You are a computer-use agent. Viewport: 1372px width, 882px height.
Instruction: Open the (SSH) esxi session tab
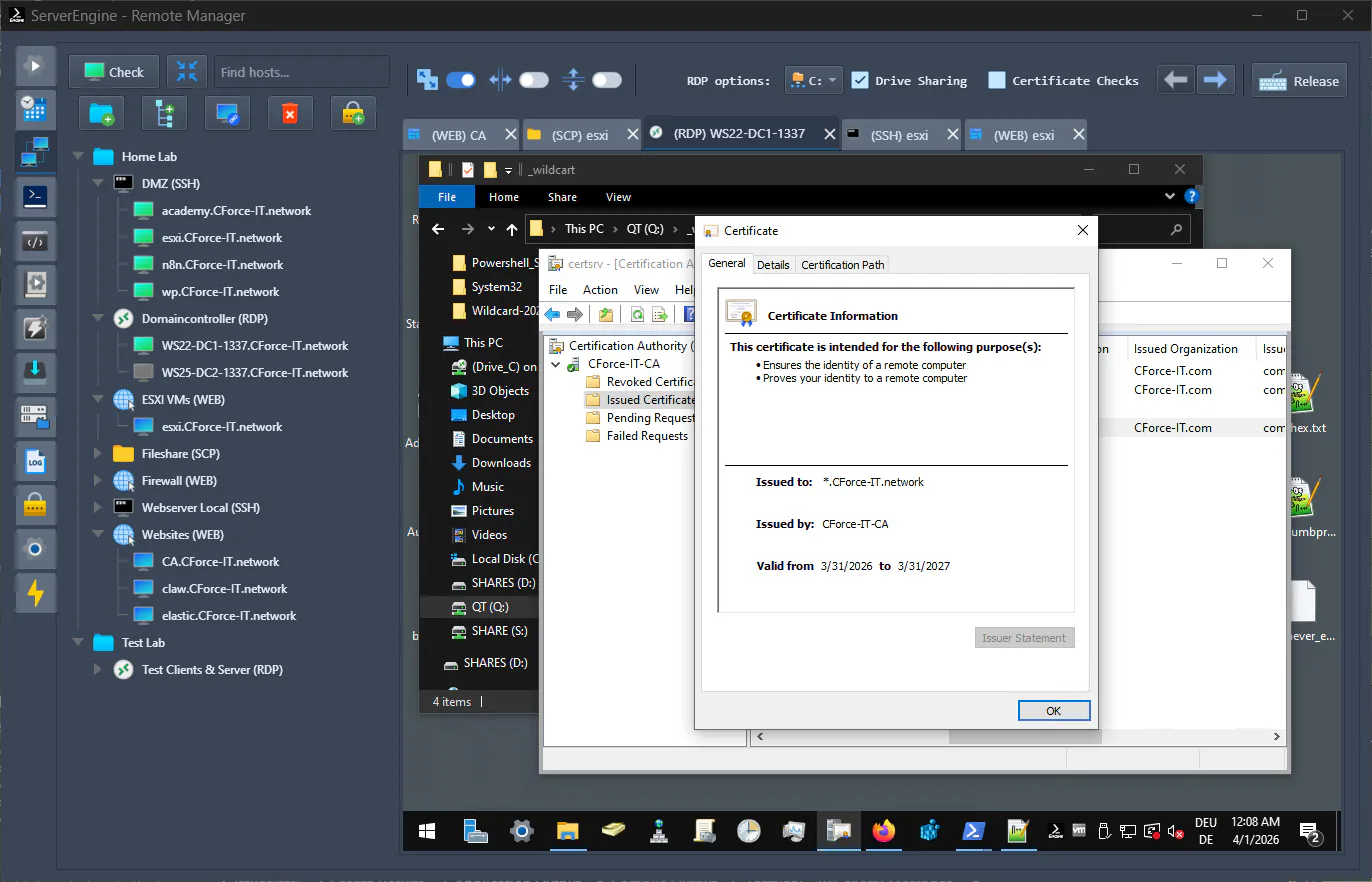coord(901,134)
